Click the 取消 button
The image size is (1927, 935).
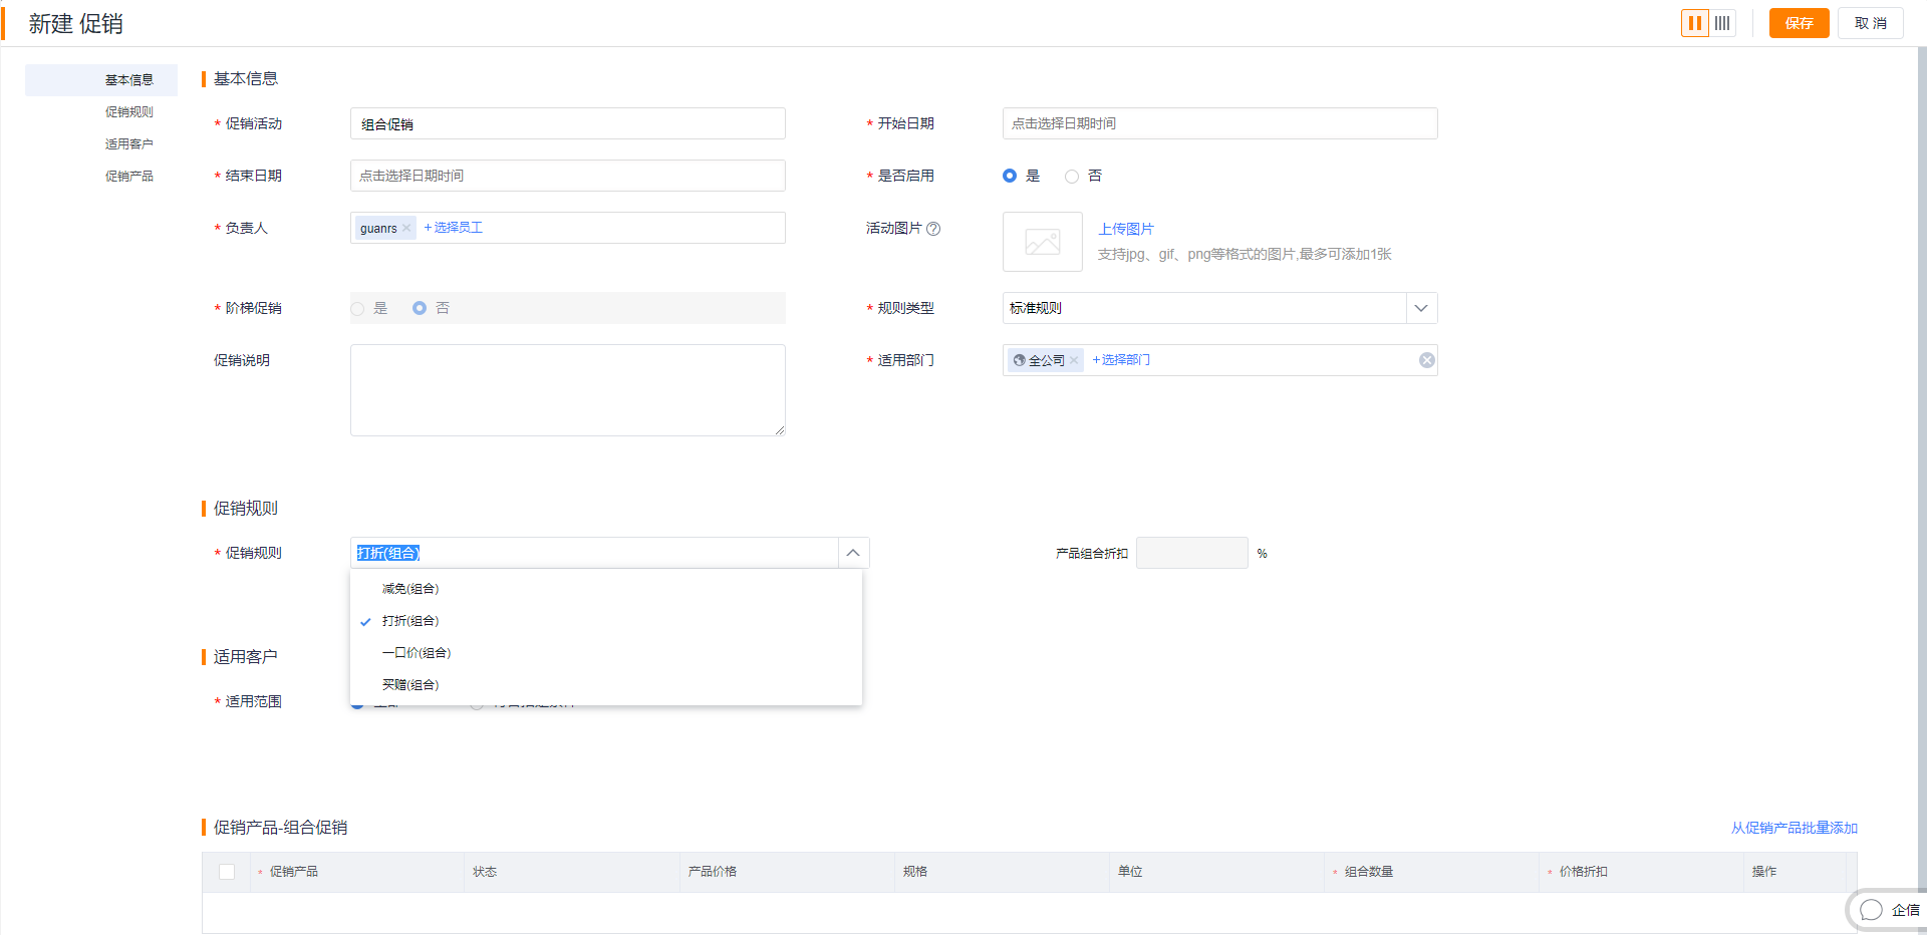[x=1870, y=23]
